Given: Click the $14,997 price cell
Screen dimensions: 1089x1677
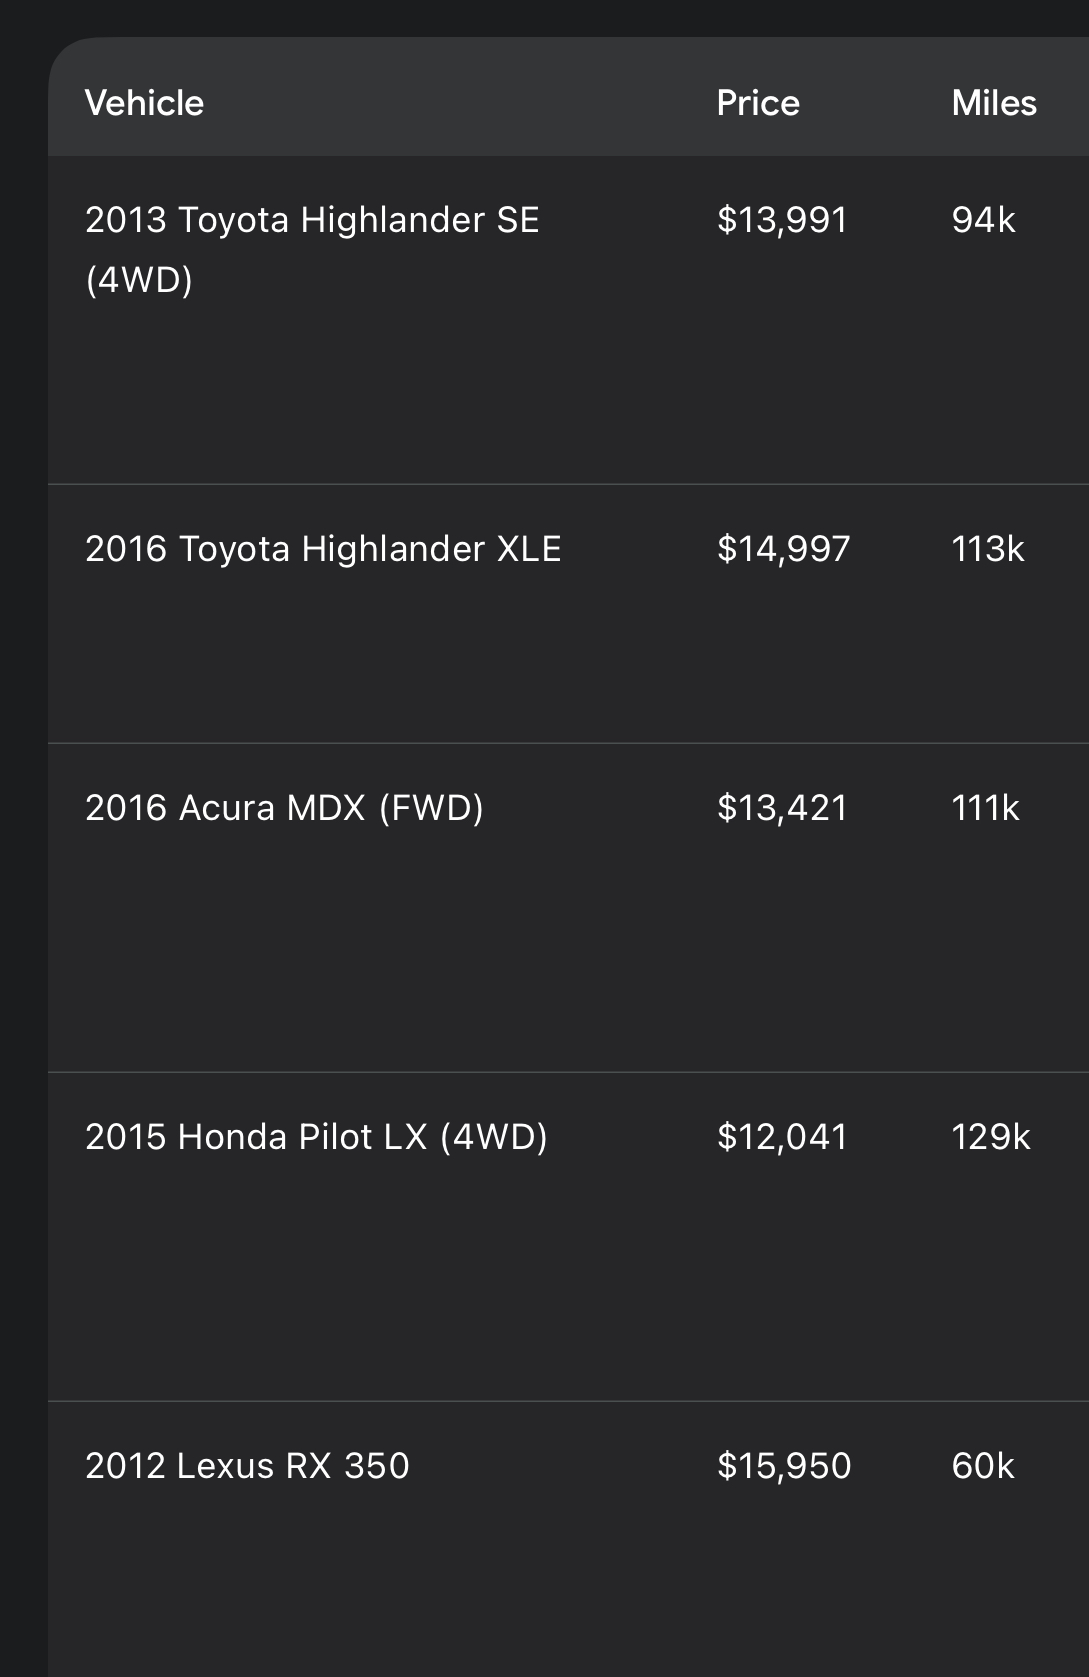Looking at the screenshot, I should point(783,549).
